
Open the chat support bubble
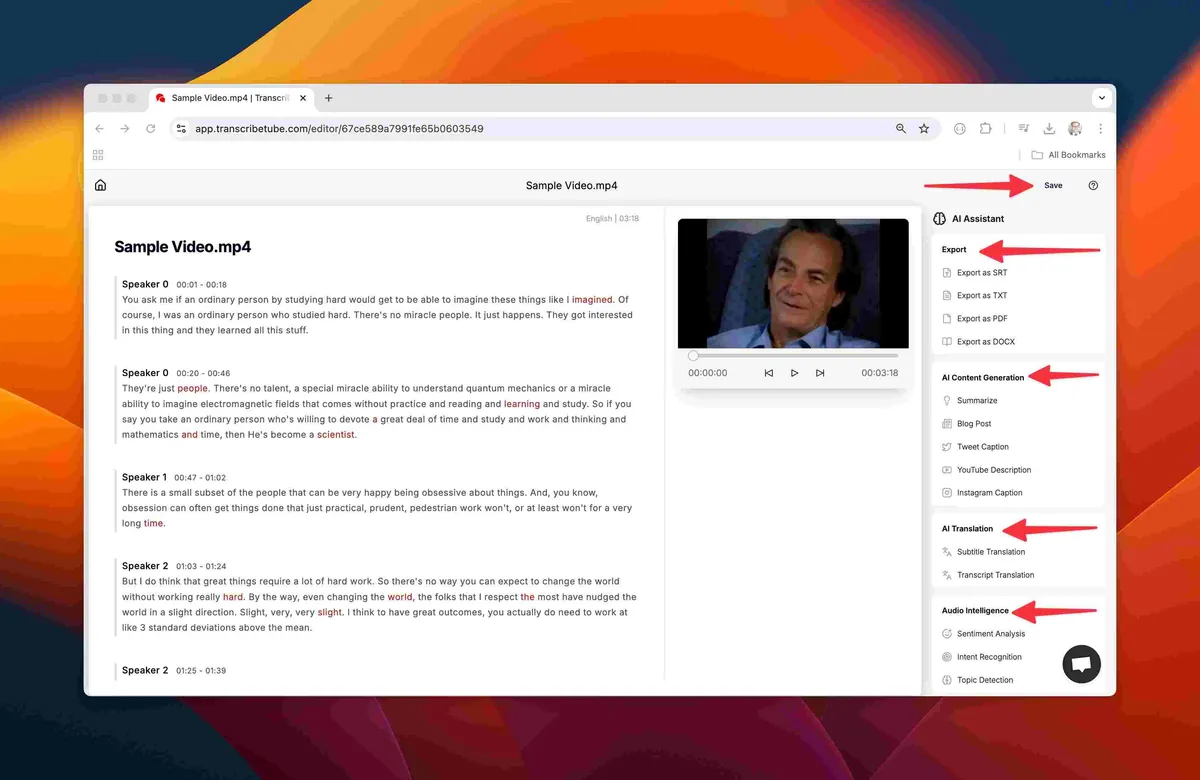point(1081,664)
